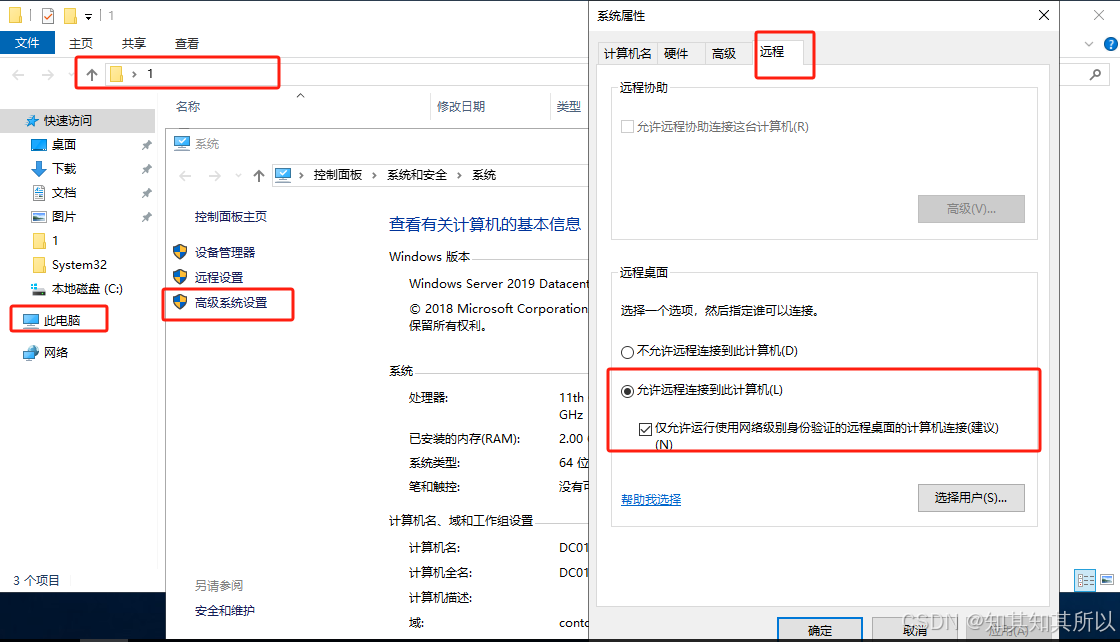Viewport: 1120px width, 642px height.
Task: Open folder 1 in the navigation pane
Action: click(x=55, y=241)
